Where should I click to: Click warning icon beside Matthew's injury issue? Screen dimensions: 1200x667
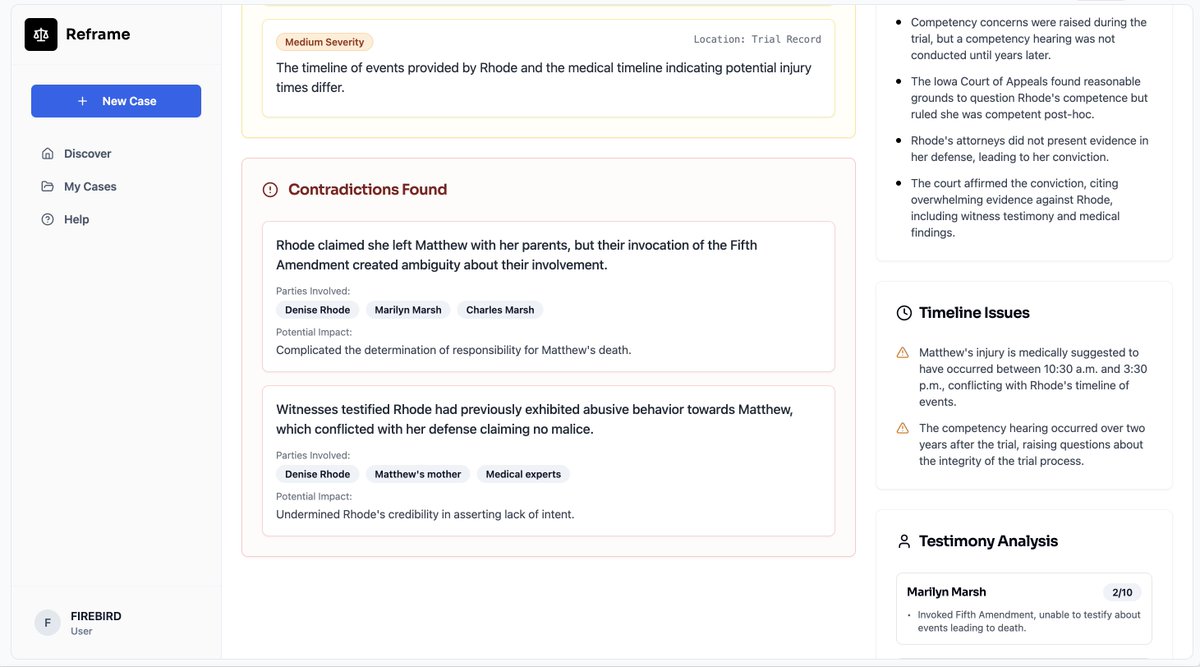point(903,353)
